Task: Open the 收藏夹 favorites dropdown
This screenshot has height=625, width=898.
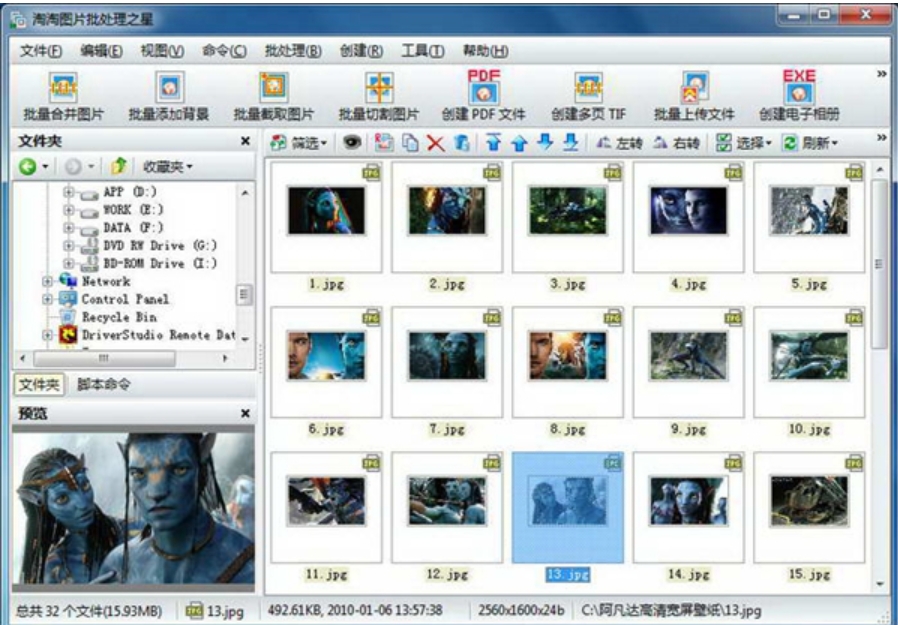Action: [x=167, y=167]
